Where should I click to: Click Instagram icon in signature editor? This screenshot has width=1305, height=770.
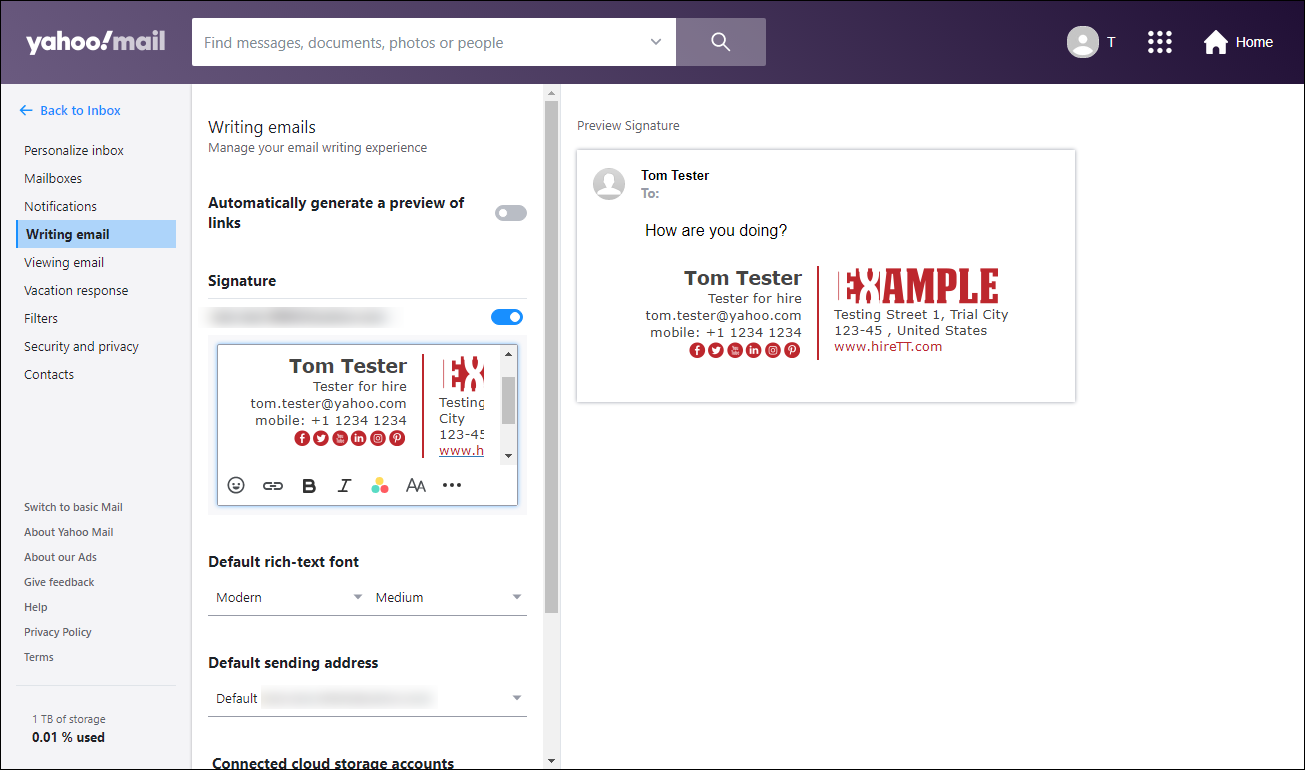point(378,438)
